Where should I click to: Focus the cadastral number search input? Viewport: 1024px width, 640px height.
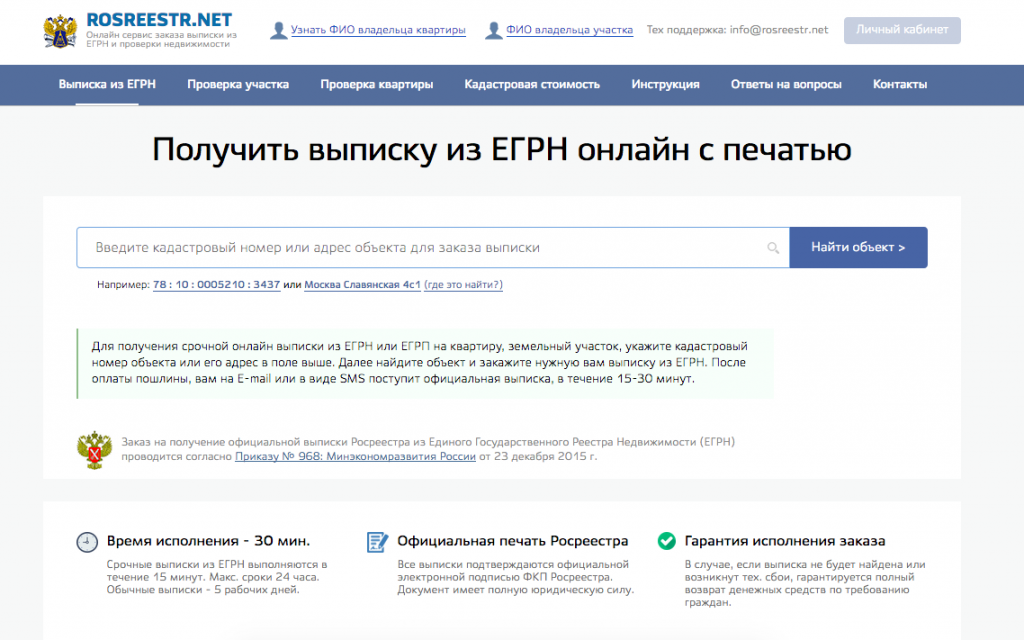coord(420,248)
